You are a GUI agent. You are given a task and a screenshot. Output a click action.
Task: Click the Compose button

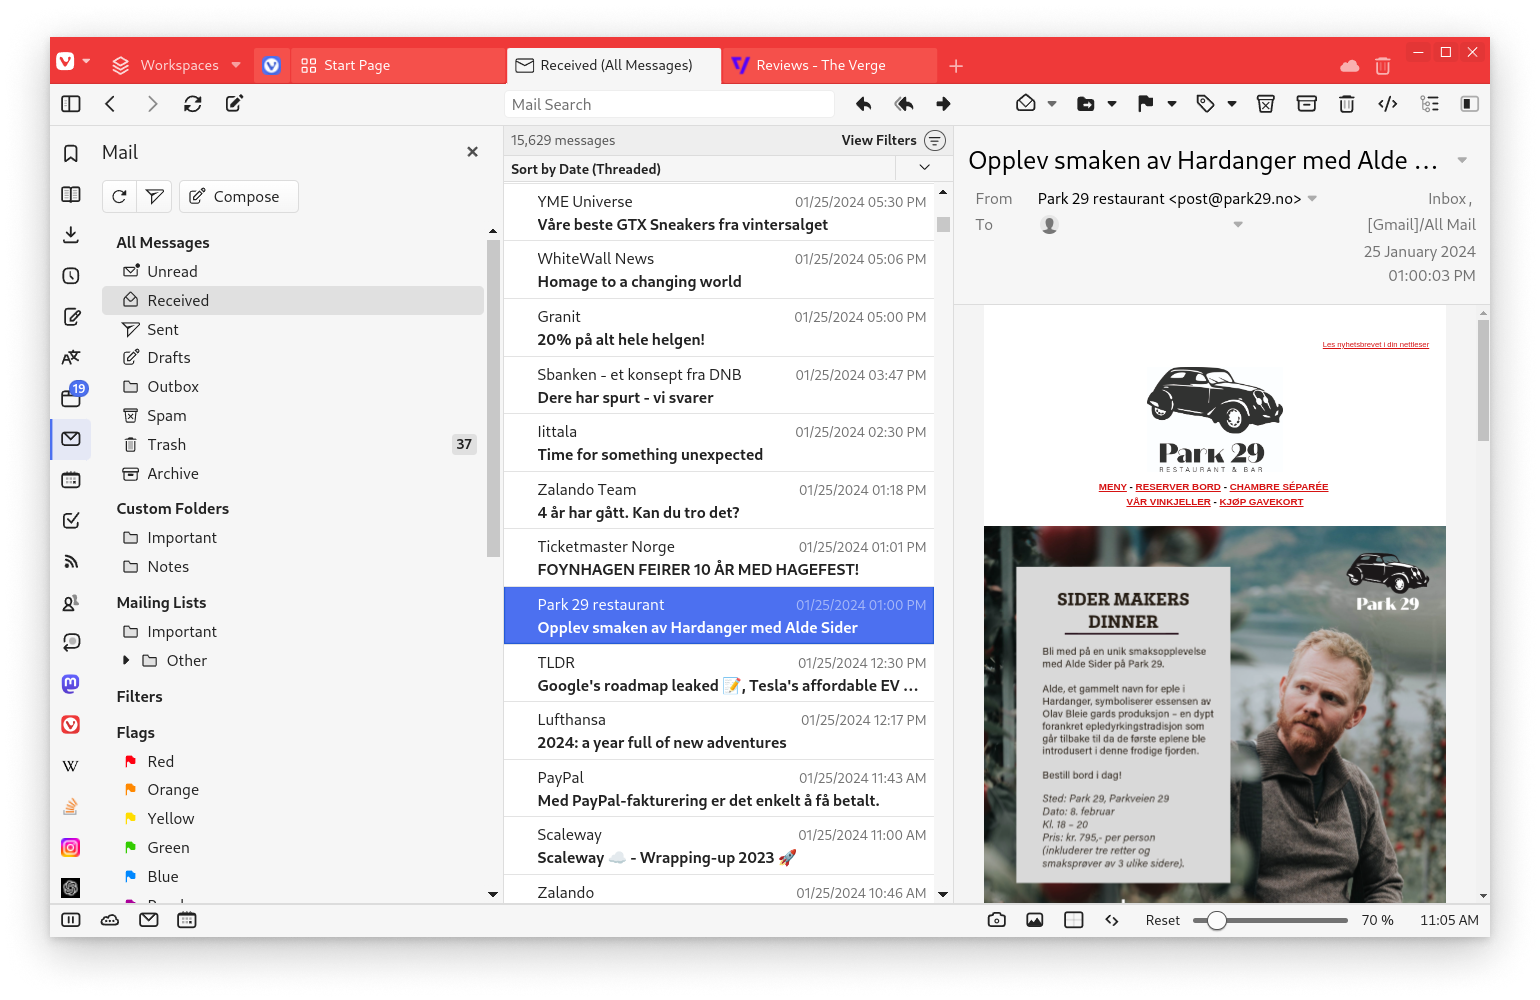(238, 197)
